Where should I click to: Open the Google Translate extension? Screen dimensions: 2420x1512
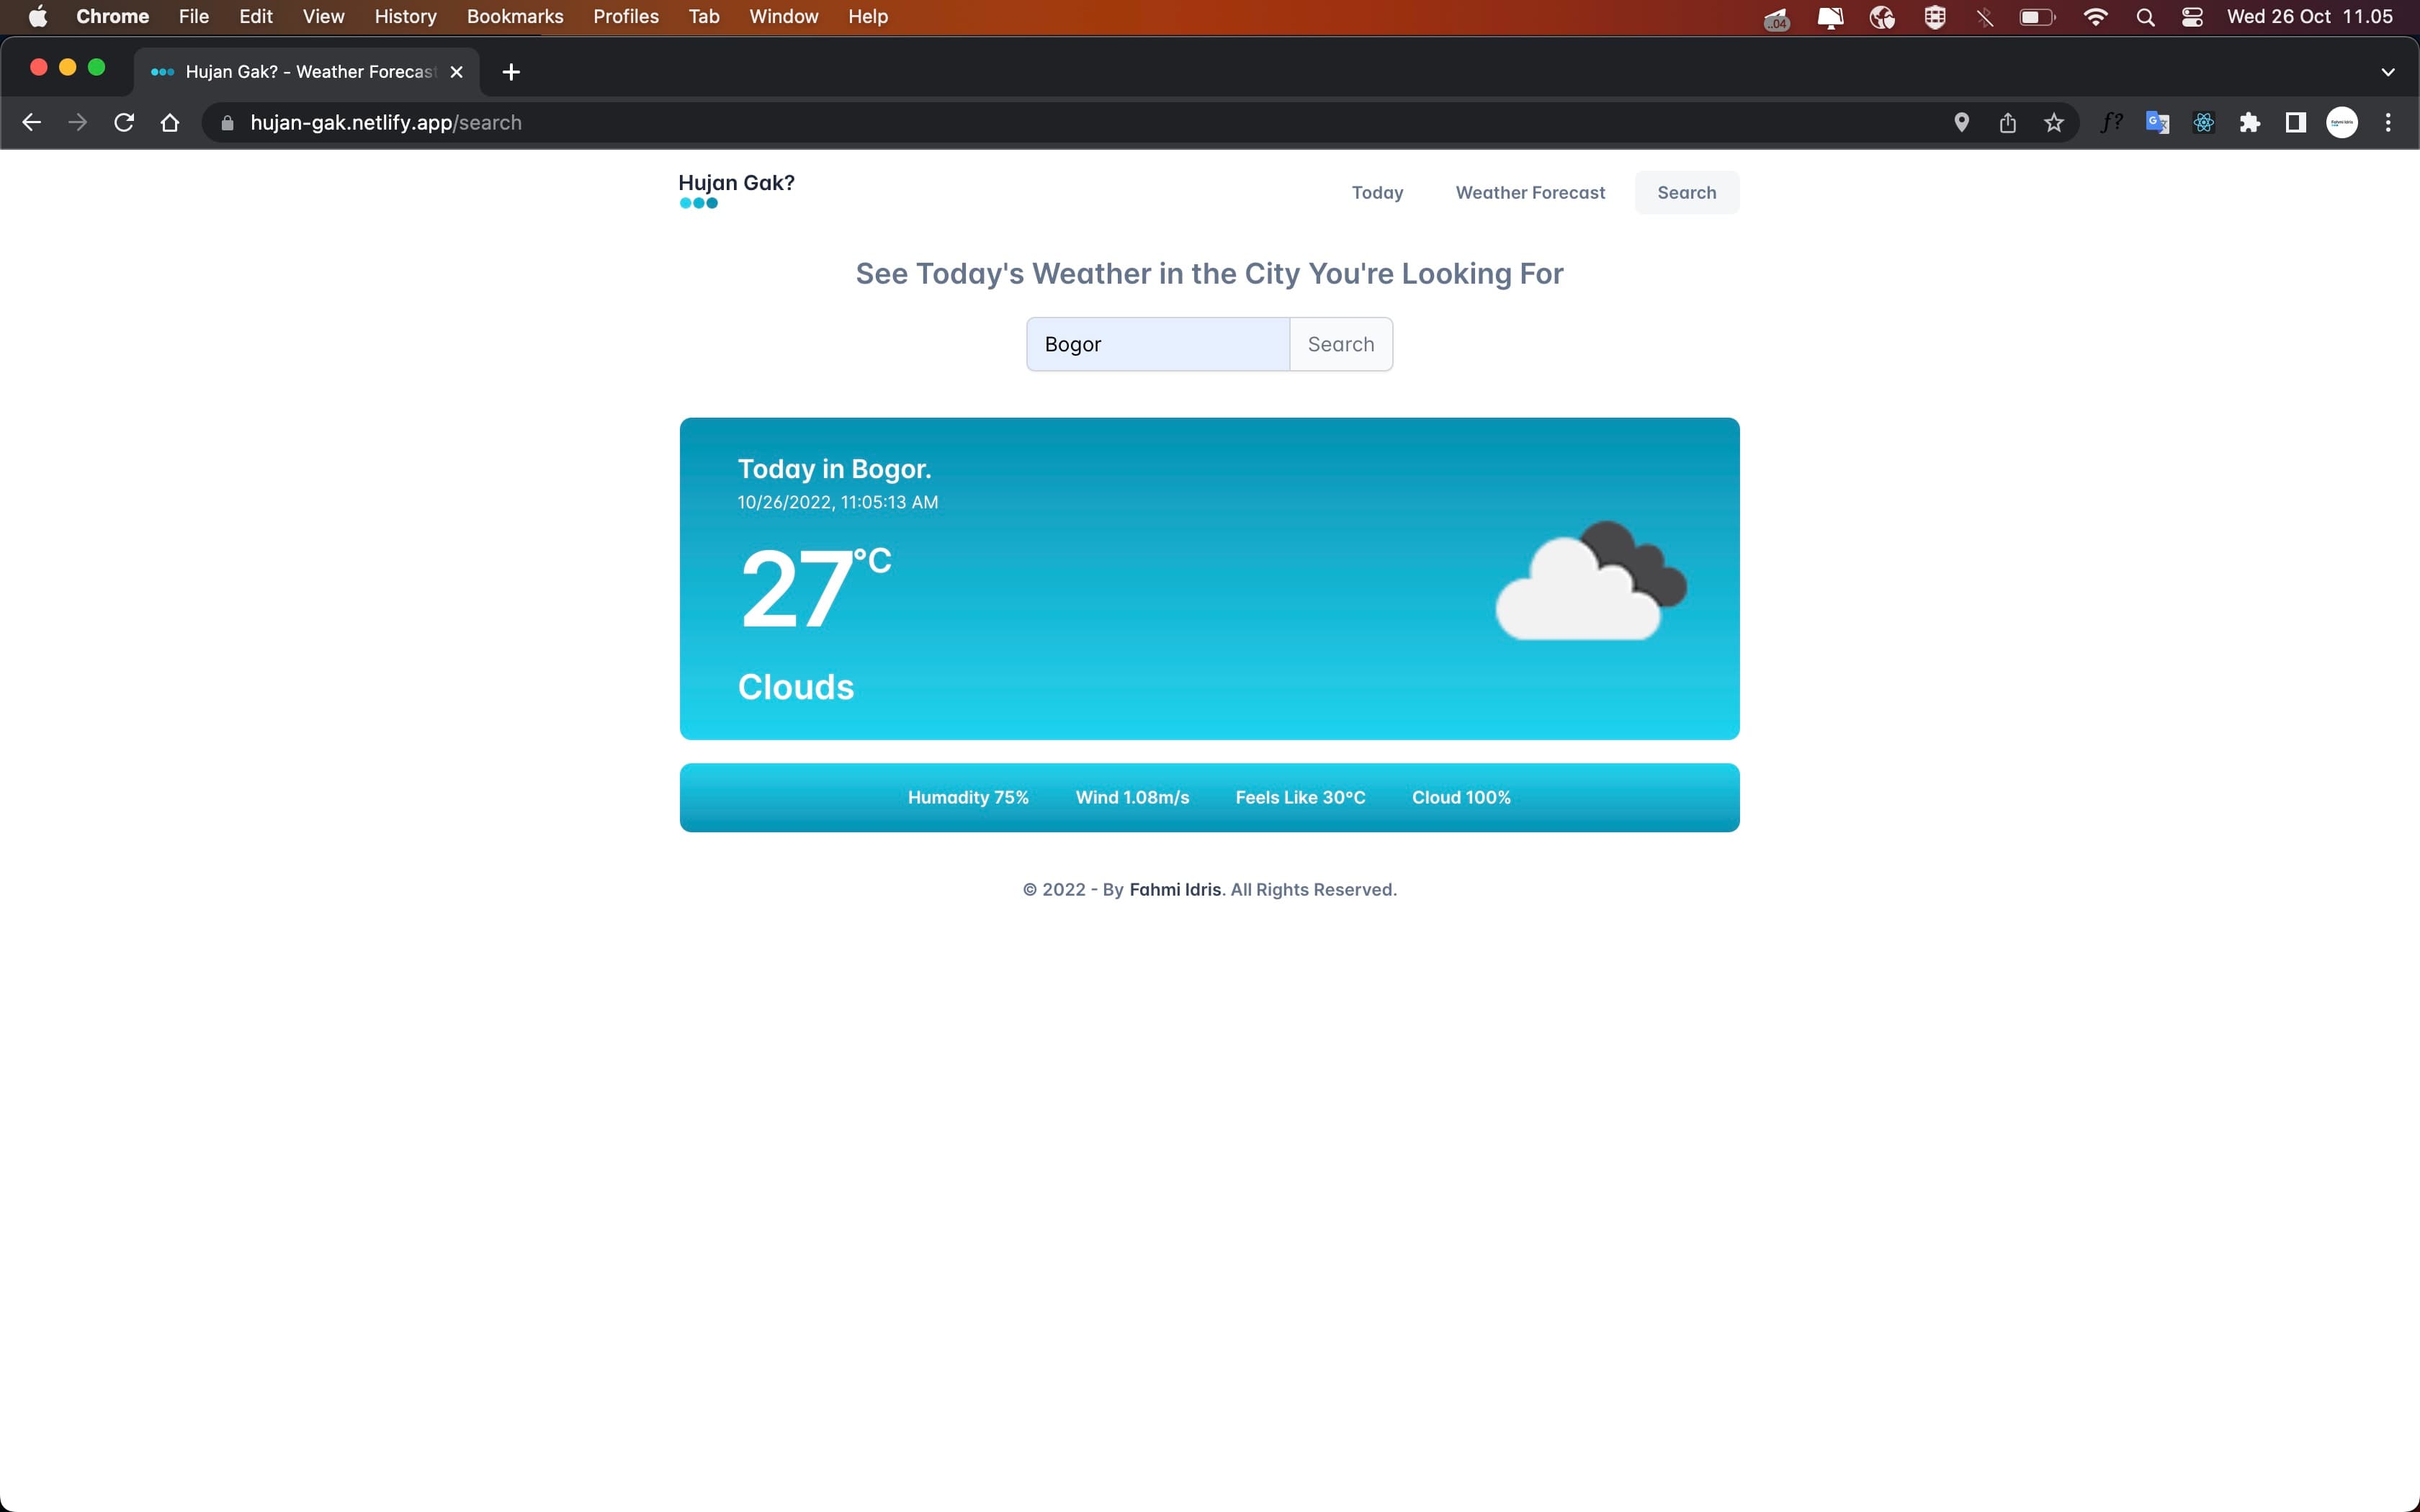[2157, 123]
